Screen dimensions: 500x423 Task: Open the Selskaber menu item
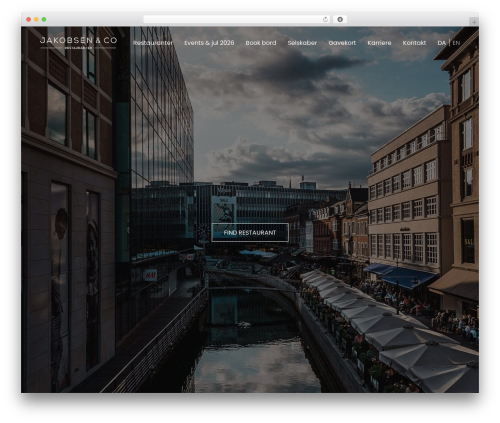click(302, 43)
